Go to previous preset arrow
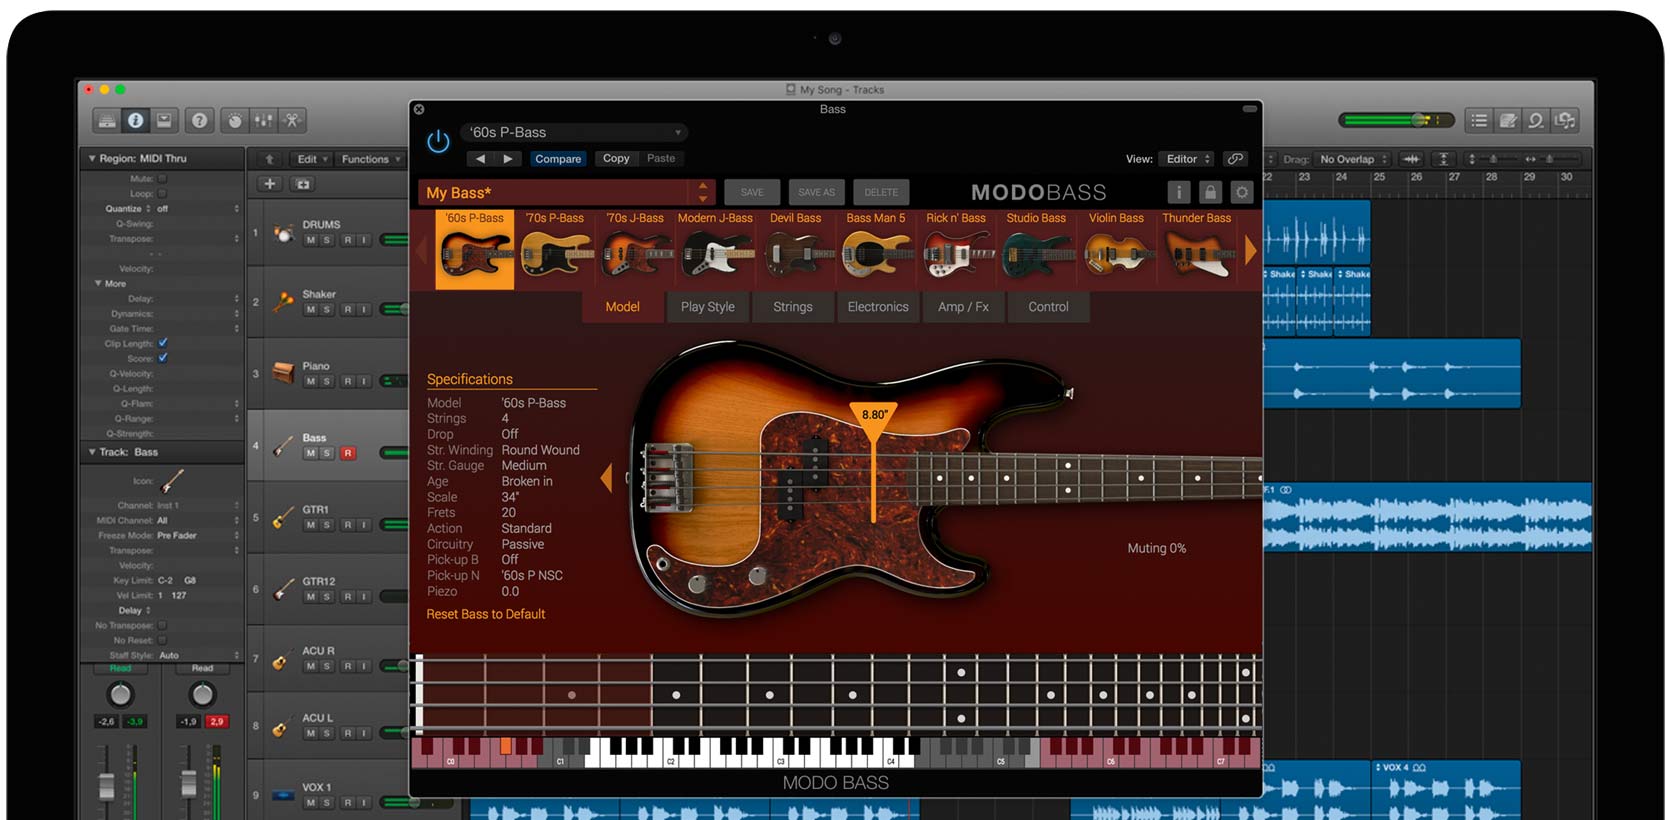 tap(481, 159)
